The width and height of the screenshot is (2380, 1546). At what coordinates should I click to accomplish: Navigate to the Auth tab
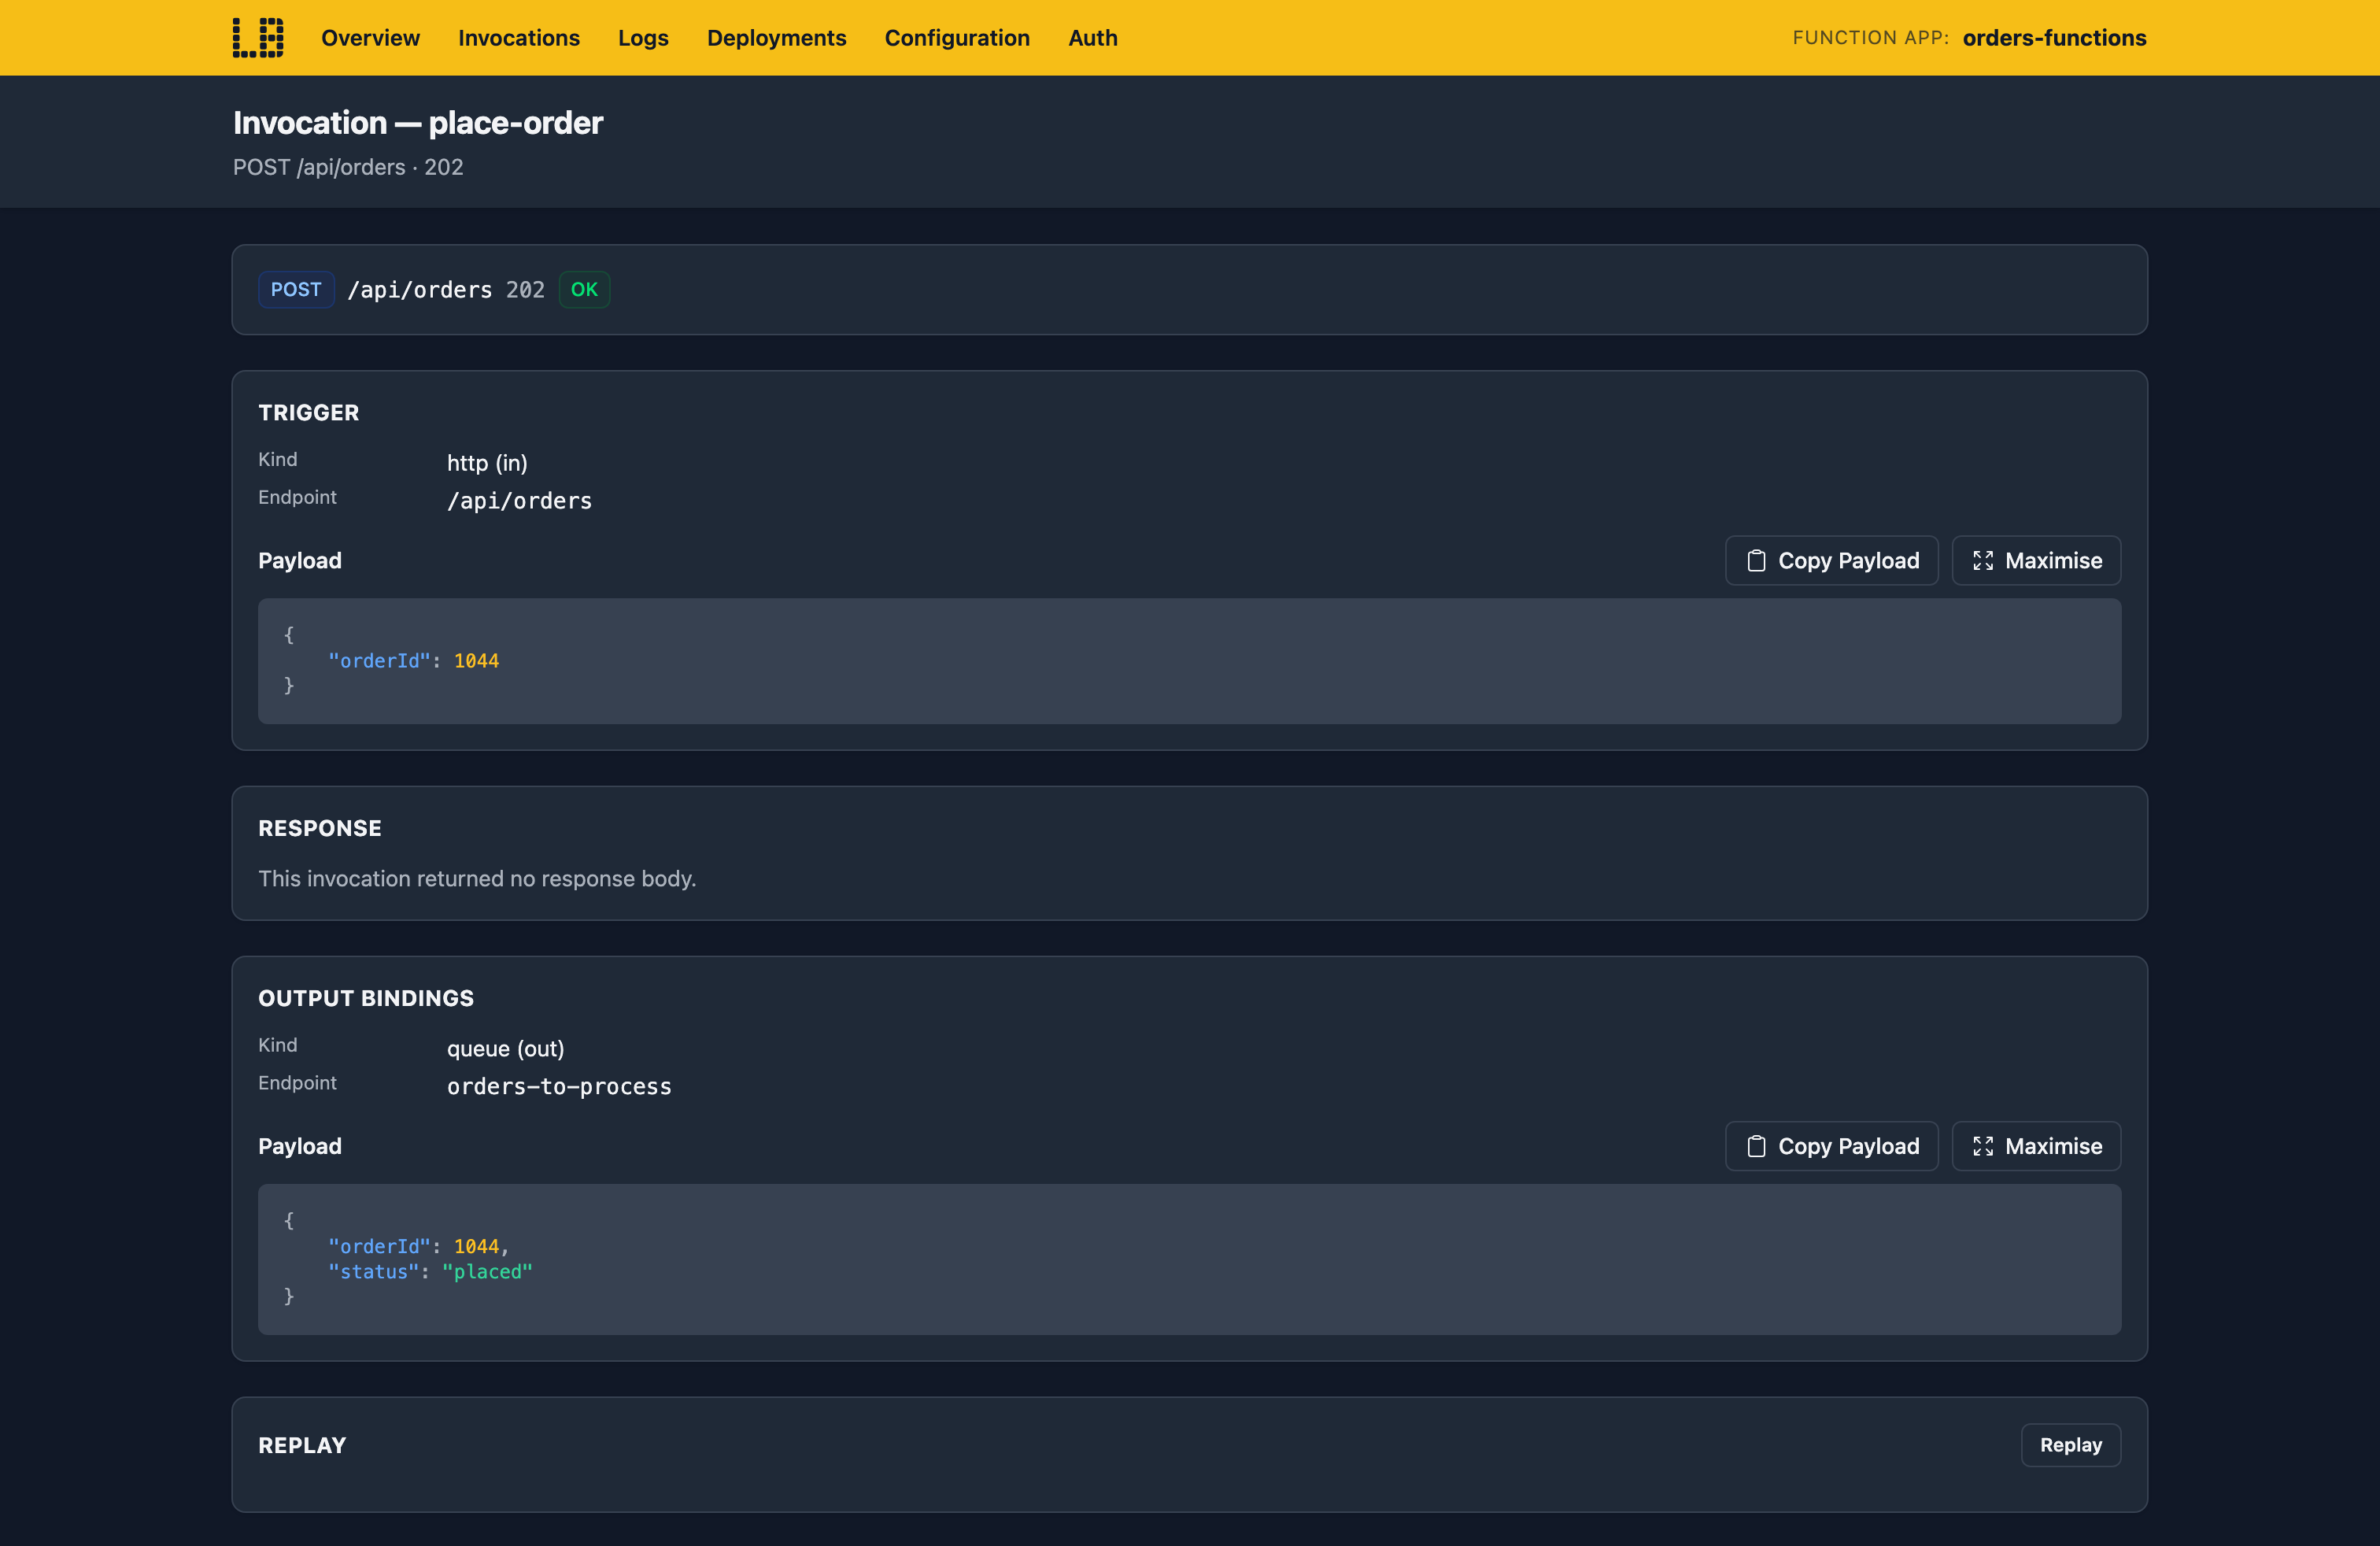click(x=1092, y=38)
